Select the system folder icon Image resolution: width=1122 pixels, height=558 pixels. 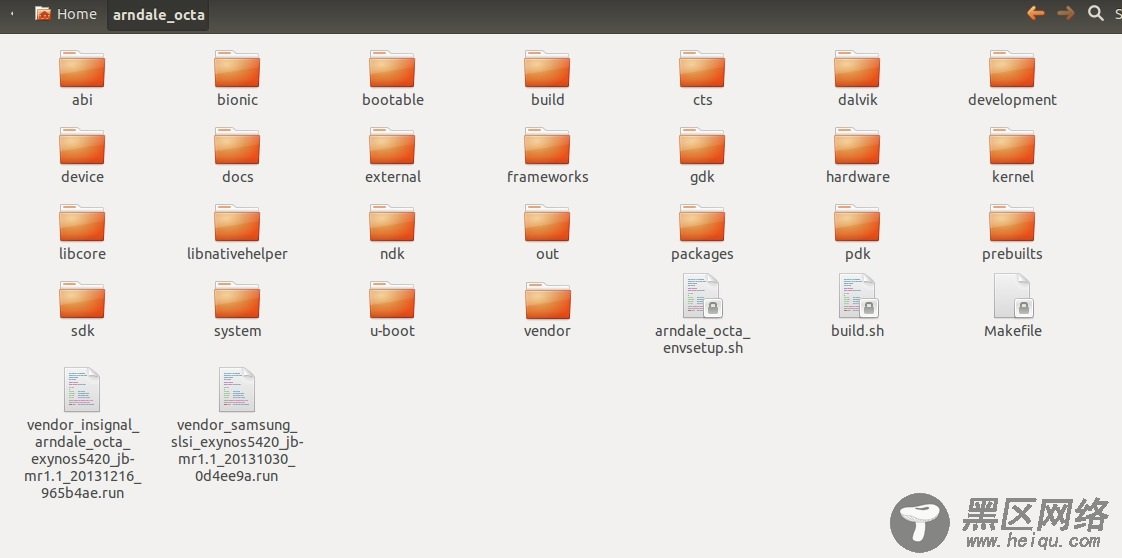pyautogui.click(x=237, y=300)
